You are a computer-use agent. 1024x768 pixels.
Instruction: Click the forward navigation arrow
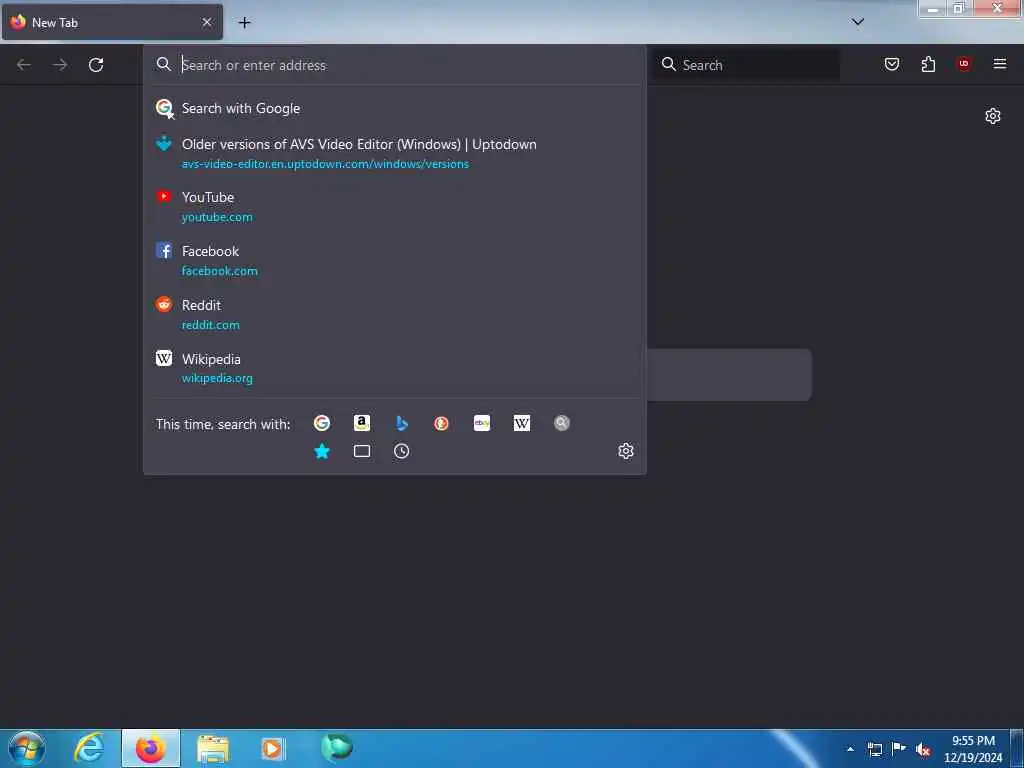[60, 65]
